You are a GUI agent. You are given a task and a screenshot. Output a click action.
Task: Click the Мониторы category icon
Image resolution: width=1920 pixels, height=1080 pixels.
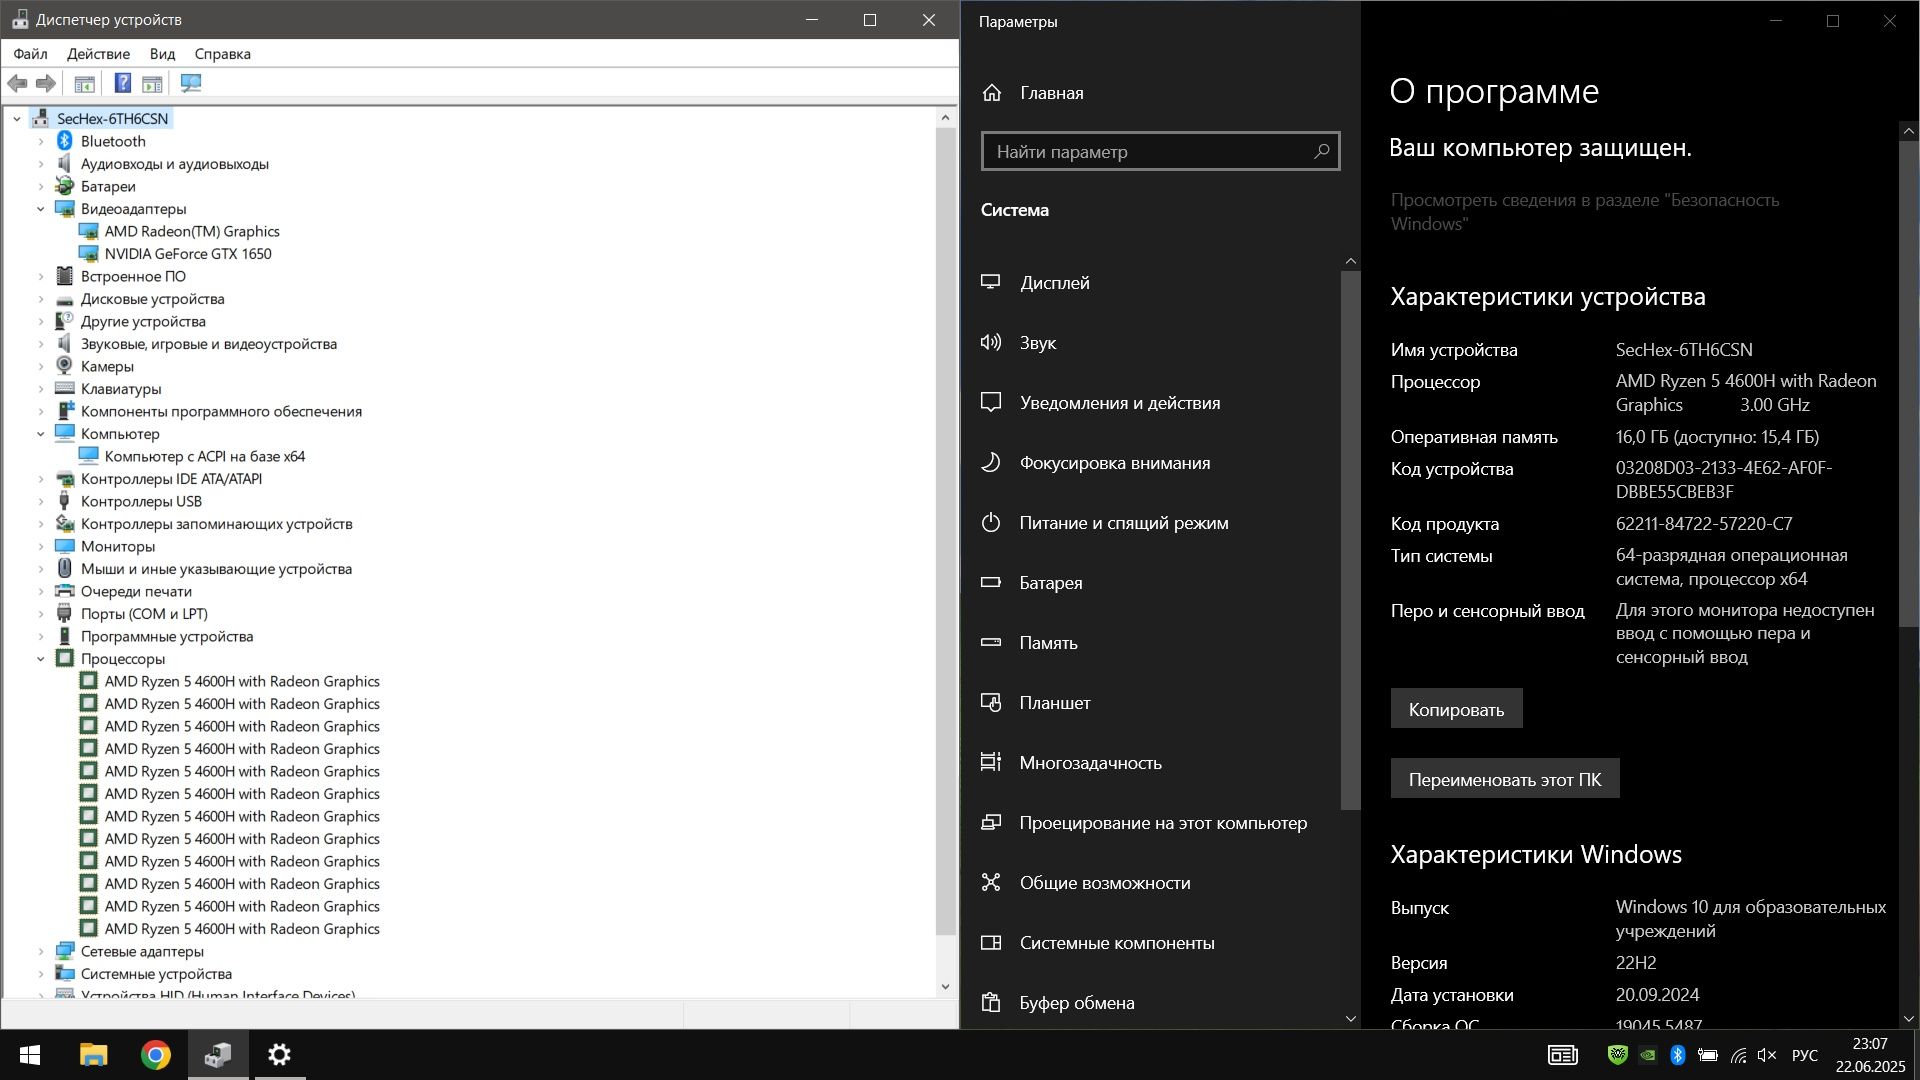65,546
